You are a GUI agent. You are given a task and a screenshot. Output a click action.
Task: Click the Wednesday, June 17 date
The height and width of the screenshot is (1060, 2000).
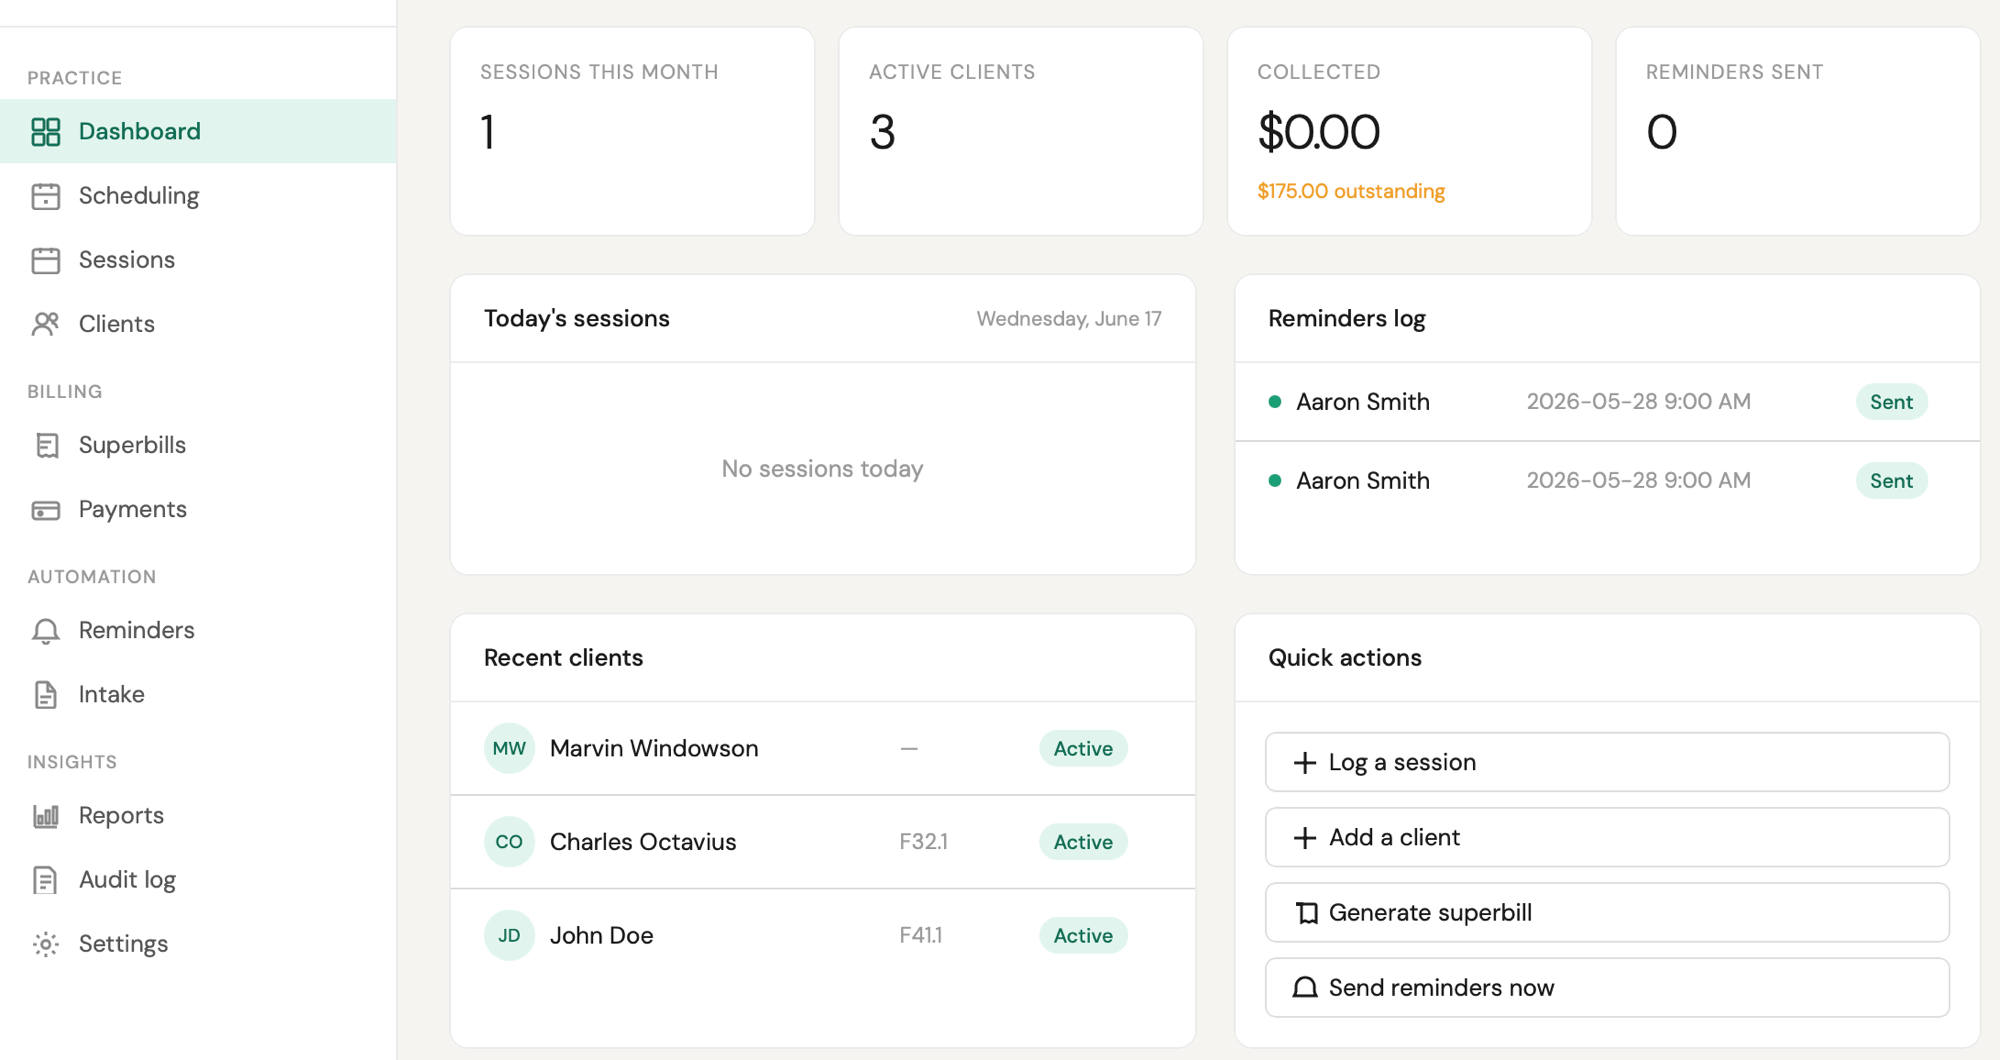click(1069, 318)
